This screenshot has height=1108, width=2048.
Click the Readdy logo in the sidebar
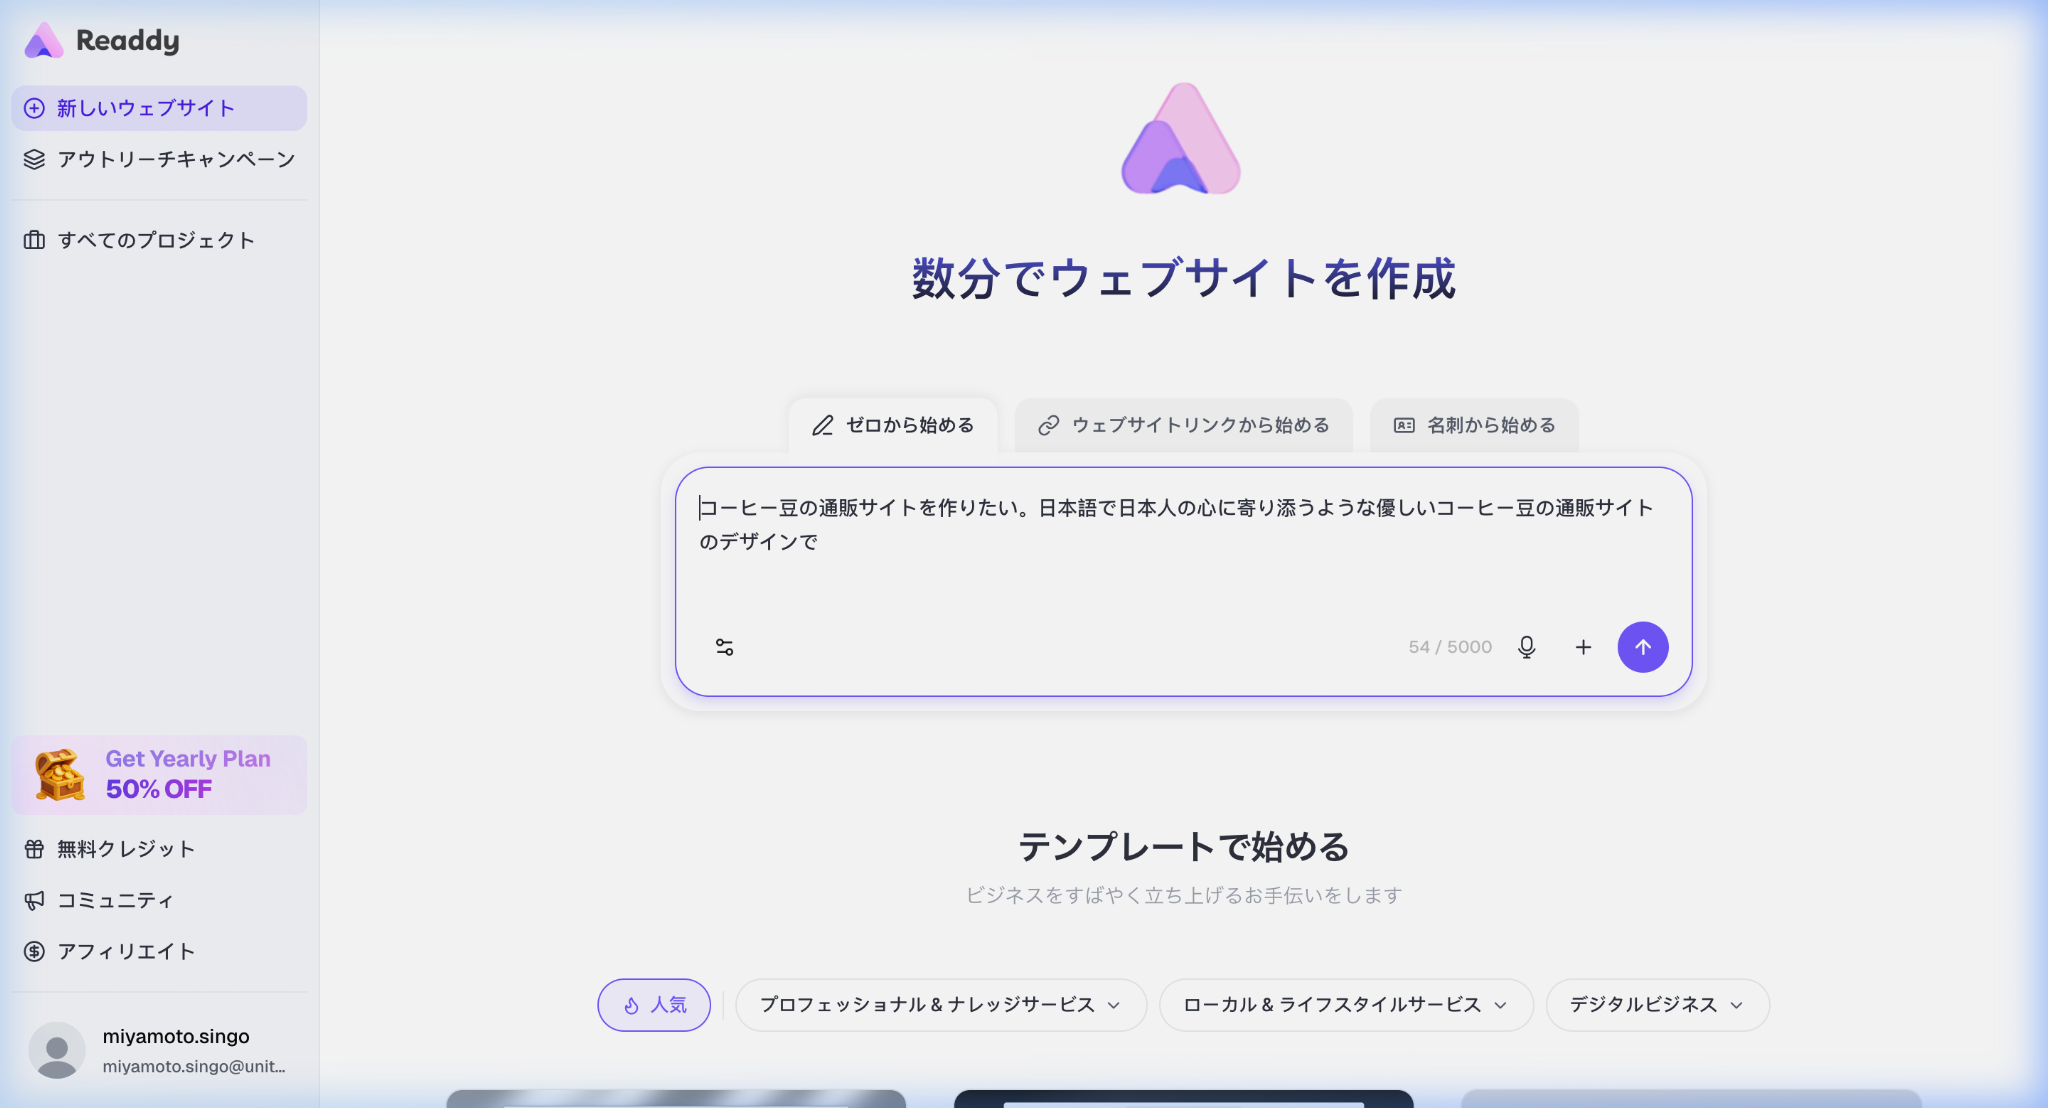[x=101, y=41]
